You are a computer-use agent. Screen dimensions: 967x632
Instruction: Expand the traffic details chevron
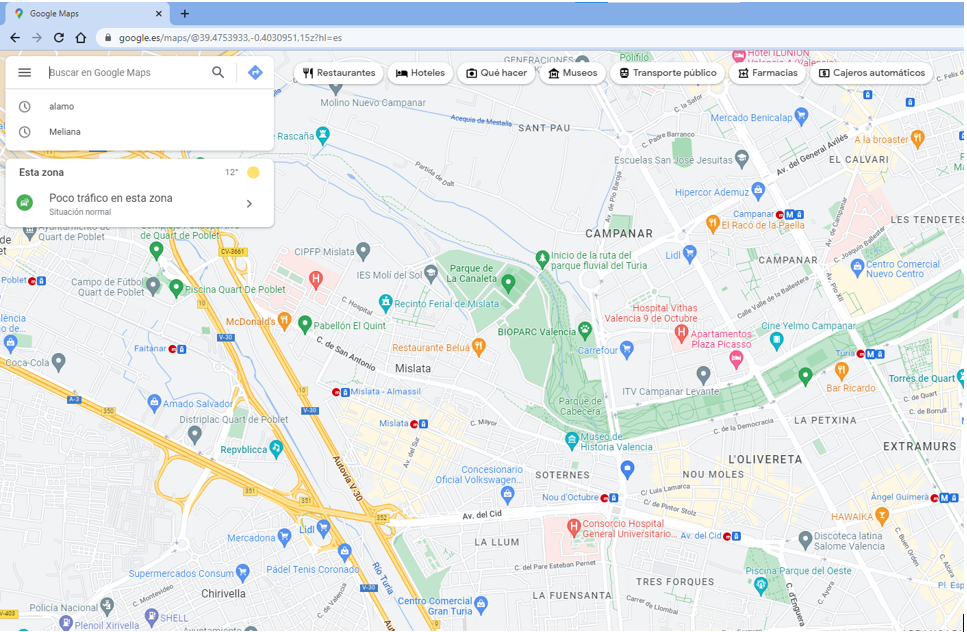click(249, 204)
